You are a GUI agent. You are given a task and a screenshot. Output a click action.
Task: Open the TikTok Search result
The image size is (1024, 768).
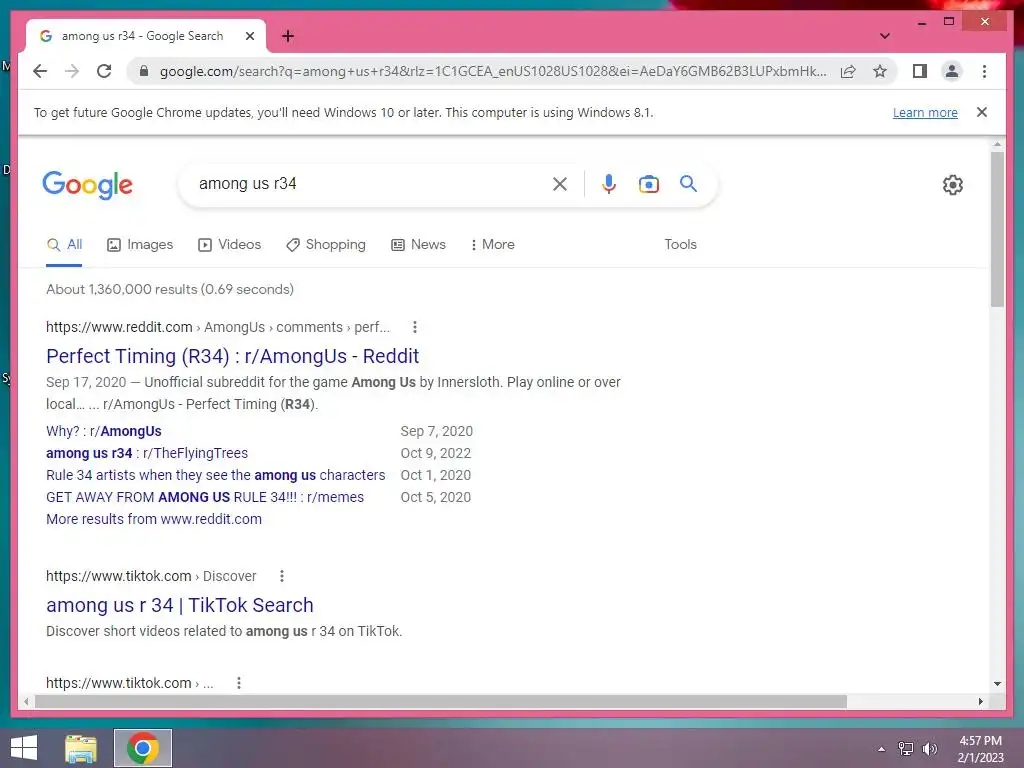point(180,605)
